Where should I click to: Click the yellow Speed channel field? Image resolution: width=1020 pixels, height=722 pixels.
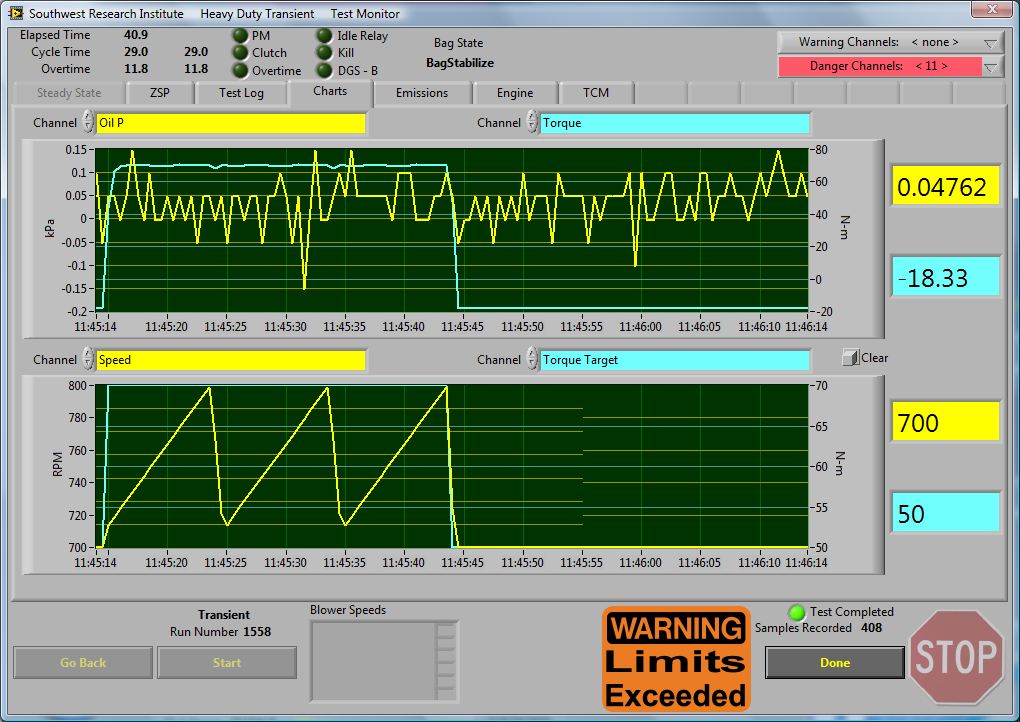click(x=231, y=360)
